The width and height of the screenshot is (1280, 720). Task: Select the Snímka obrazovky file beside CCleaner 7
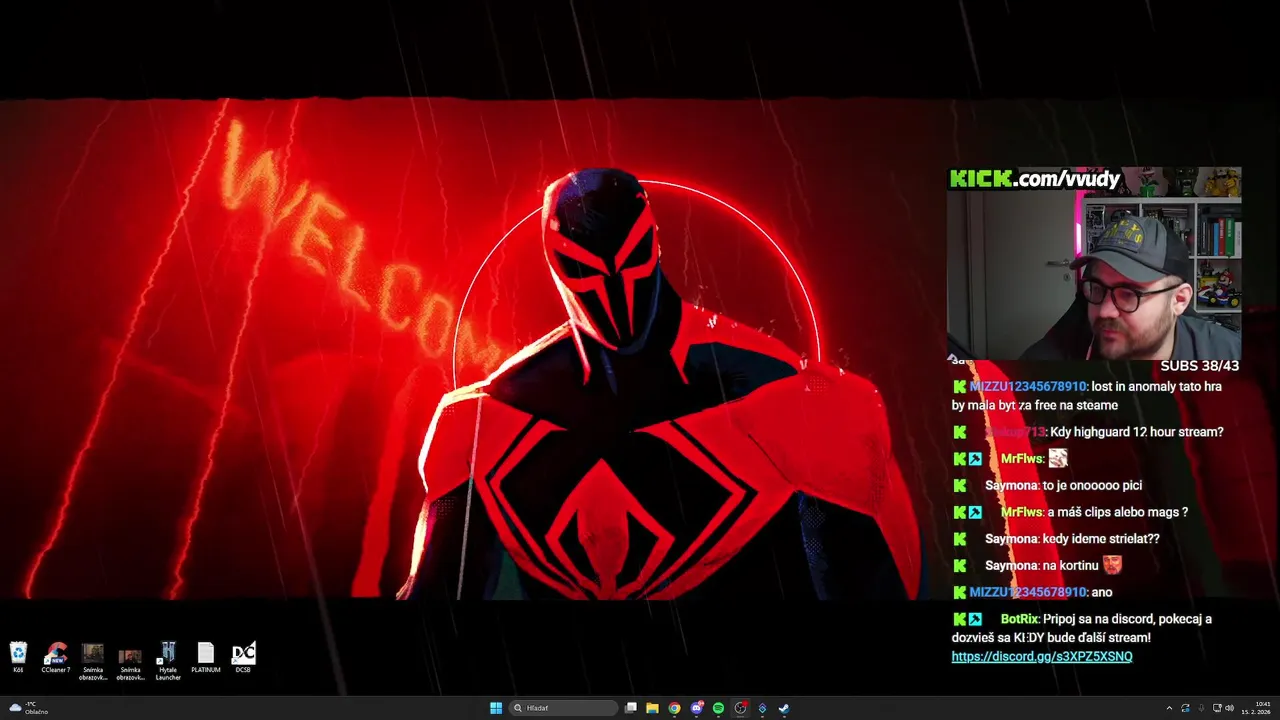pyautogui.click(x=93, y=660)
